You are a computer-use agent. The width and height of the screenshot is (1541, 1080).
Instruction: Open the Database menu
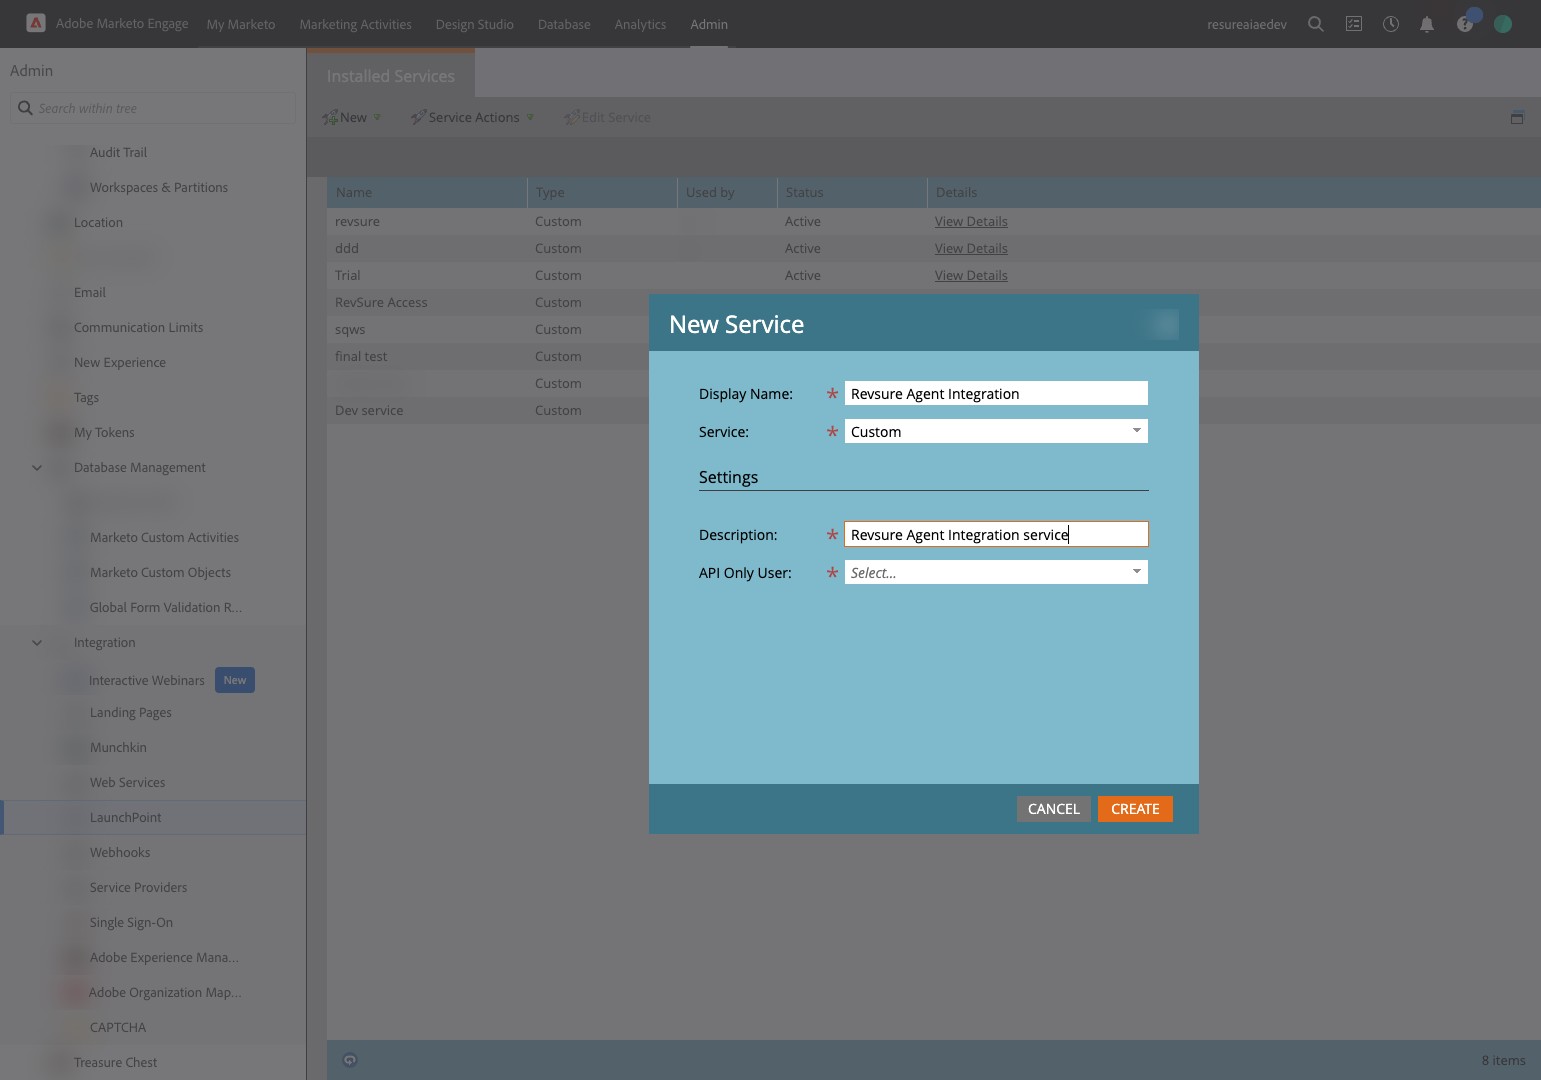pos(564,24)
